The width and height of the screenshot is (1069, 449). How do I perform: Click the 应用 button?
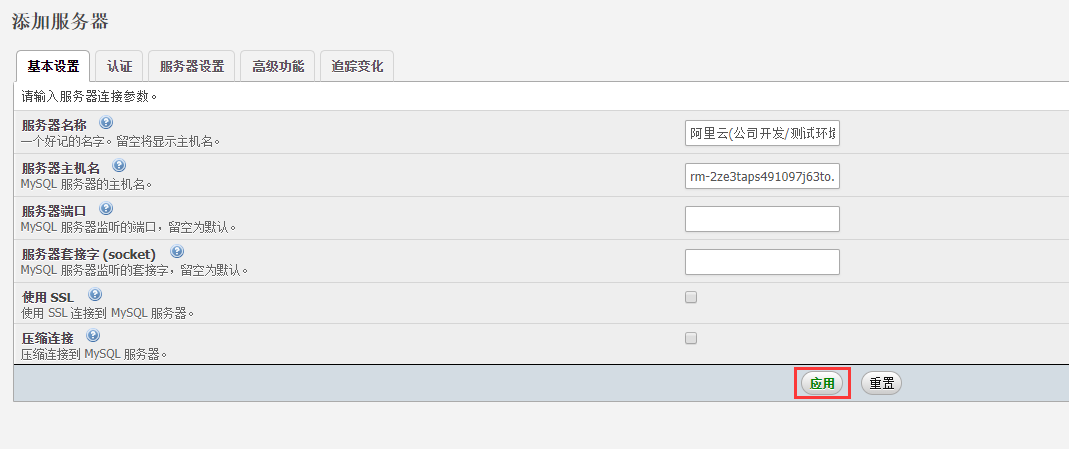pyautogui.click(x=822, y=383)
